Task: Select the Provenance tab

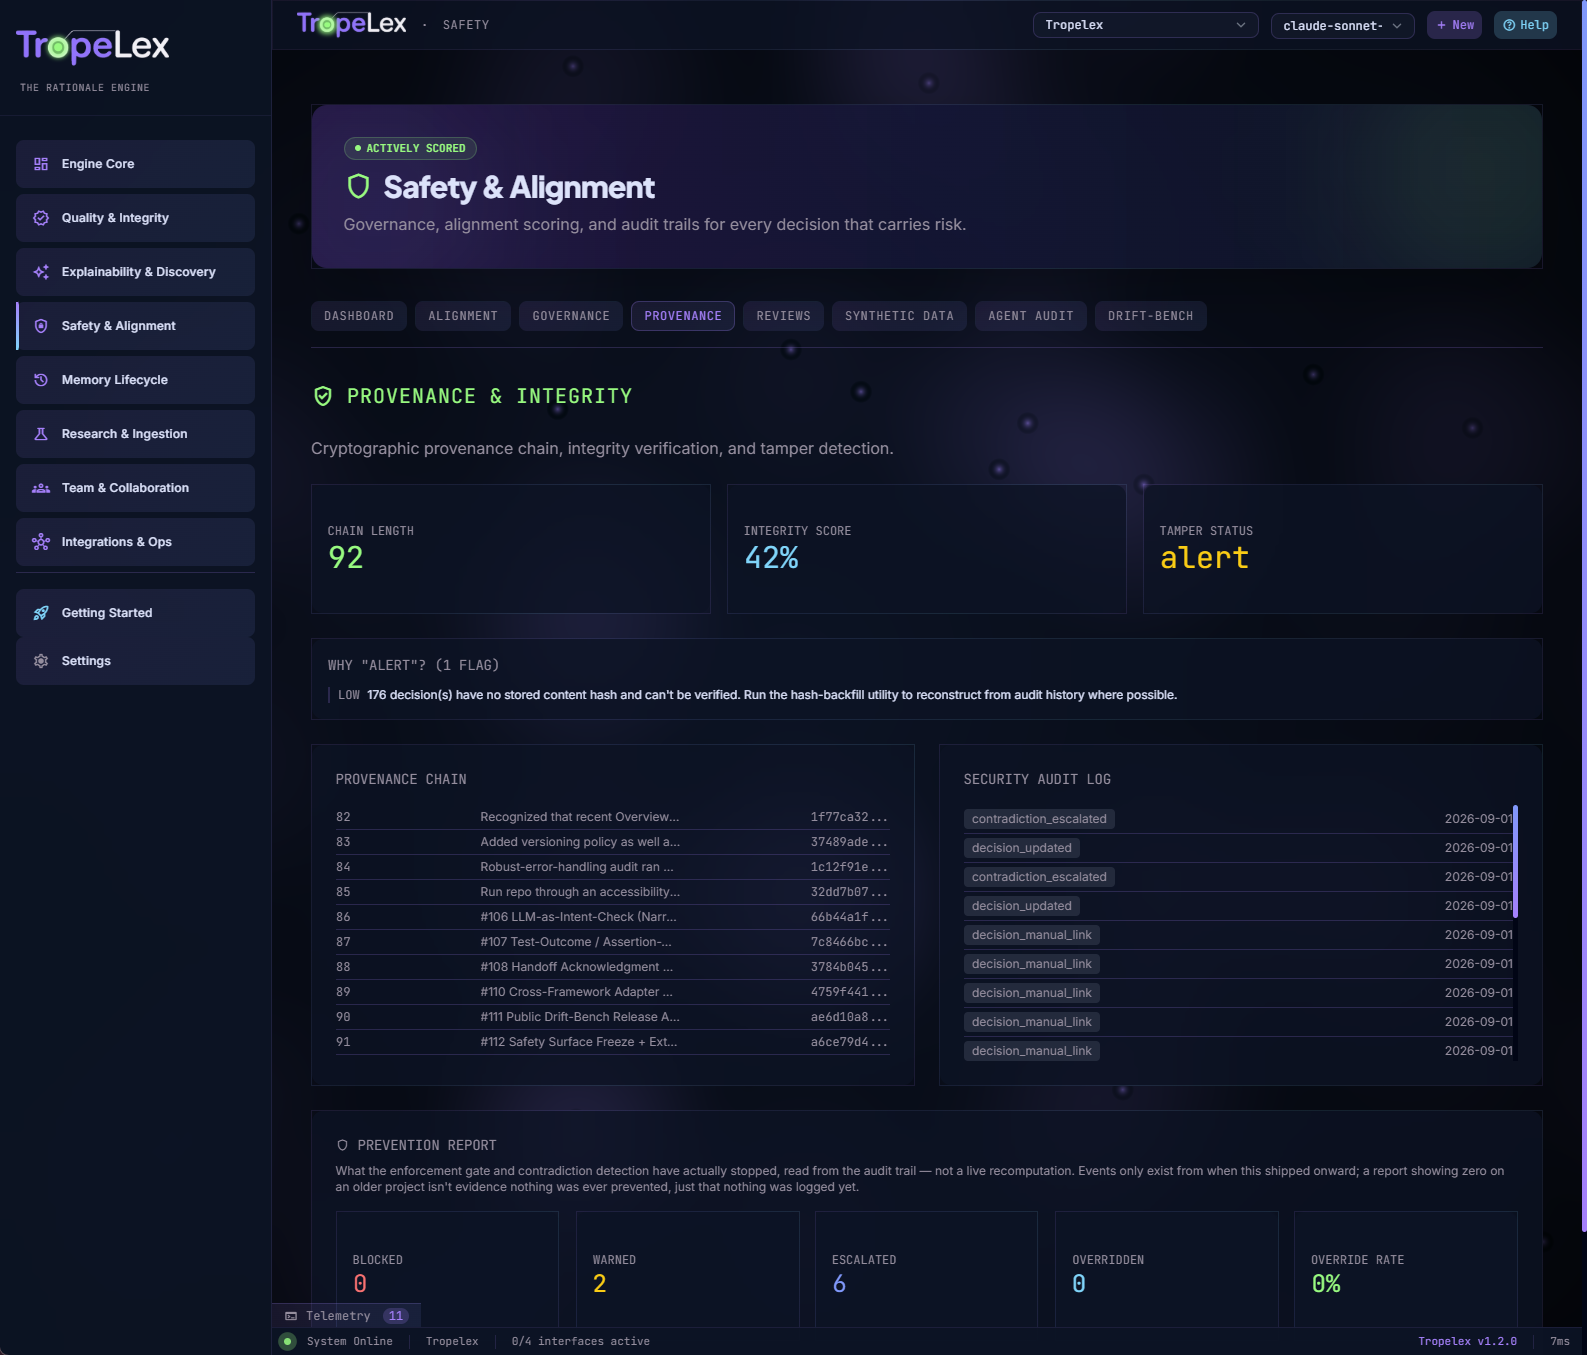Action: [x=683, y=316]
